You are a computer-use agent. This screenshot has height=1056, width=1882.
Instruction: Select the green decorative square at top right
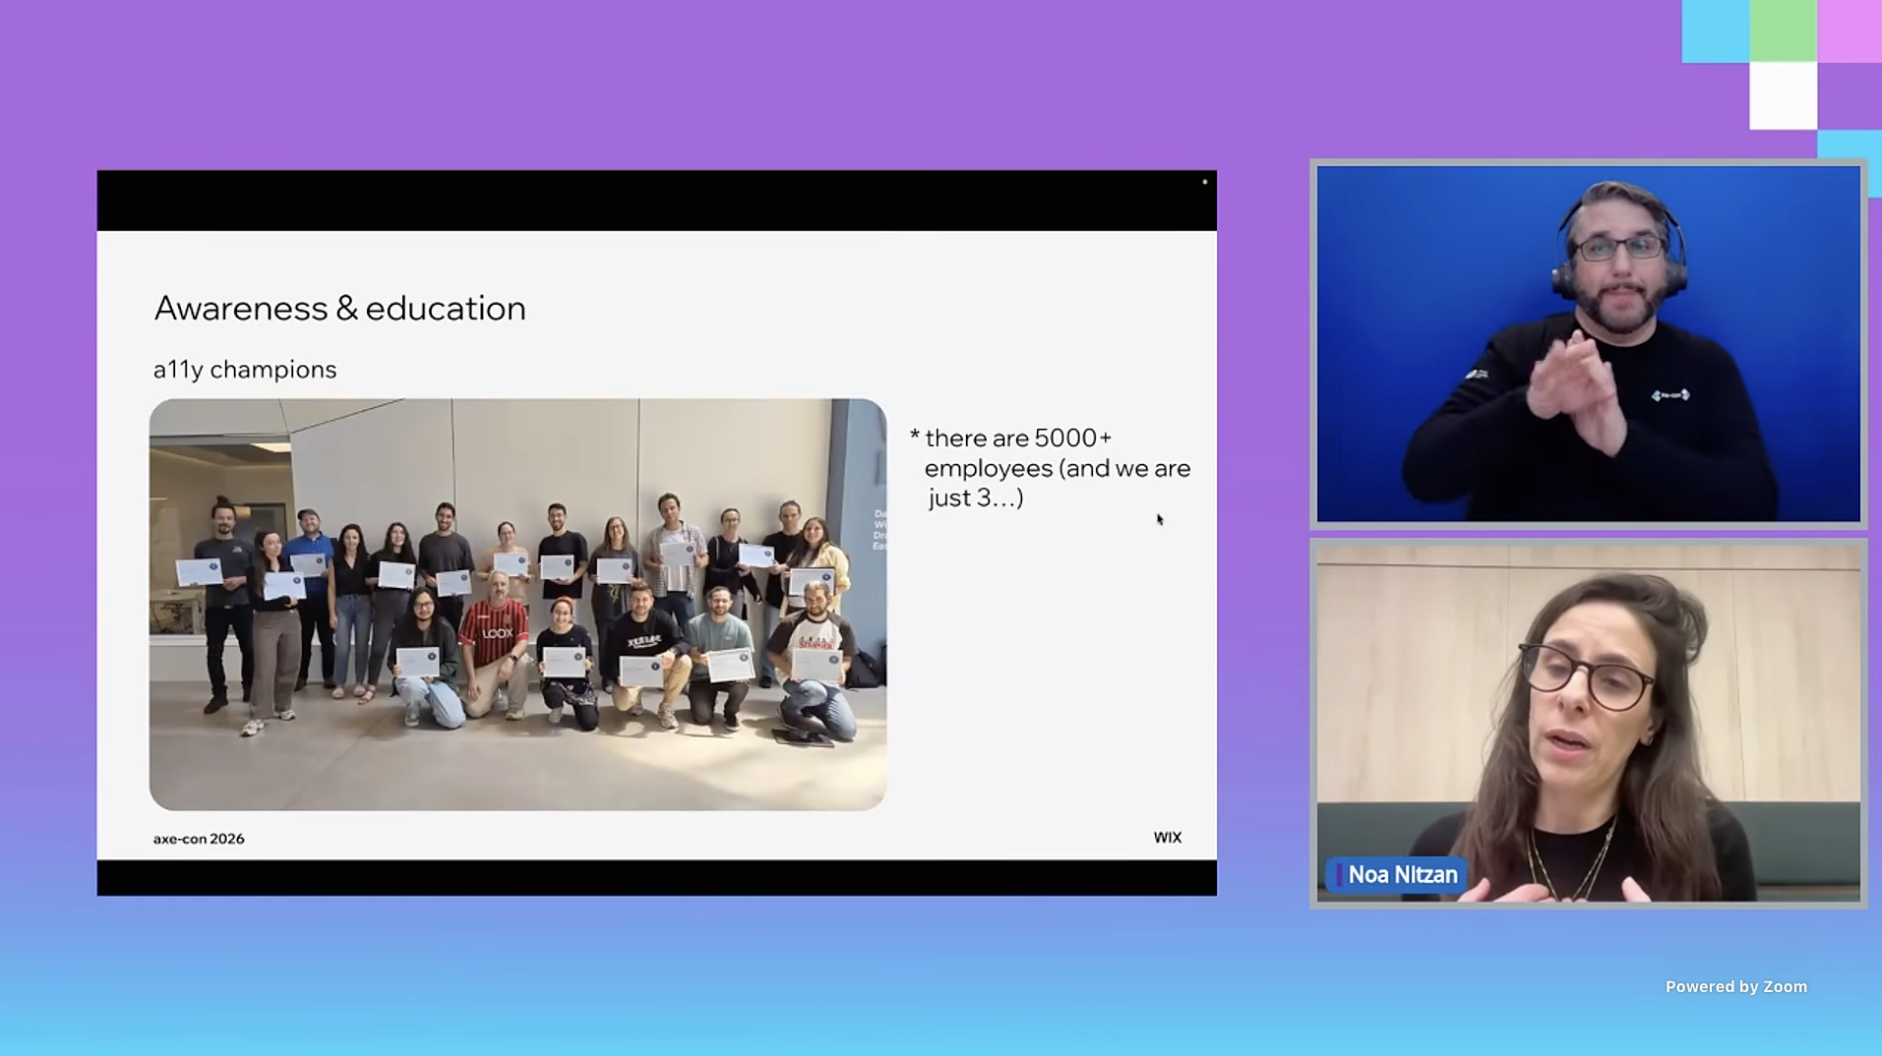point(1782,31)
